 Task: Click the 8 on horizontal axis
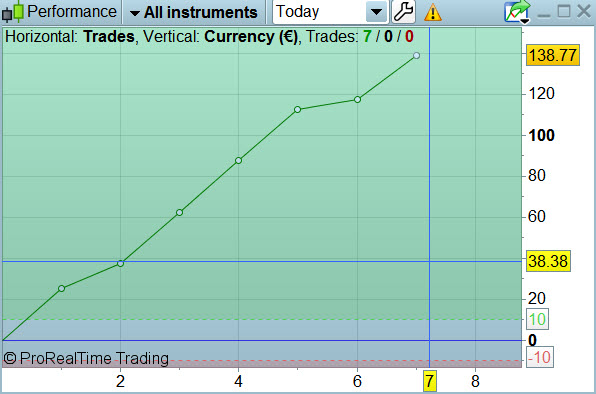coord(475,381)
